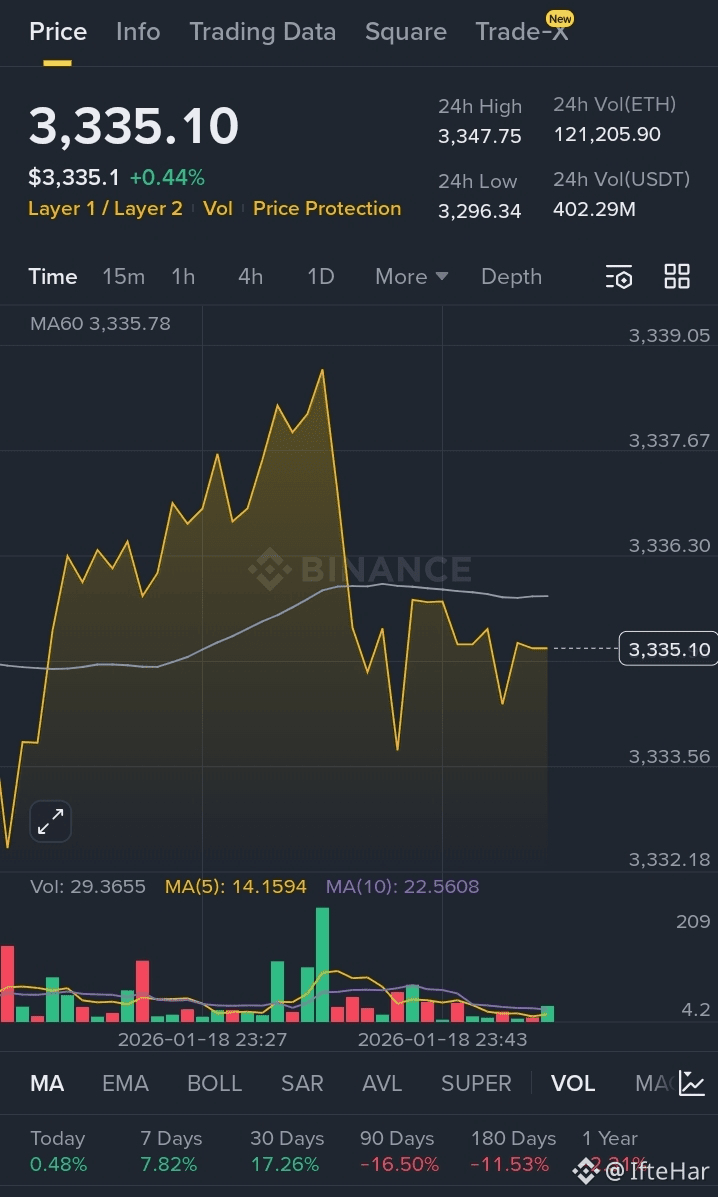Expand chart to fullscreen
Image resolution: width=718 pixels, height=1197 pixels.
pyautogui.click(x=50, y=821)
